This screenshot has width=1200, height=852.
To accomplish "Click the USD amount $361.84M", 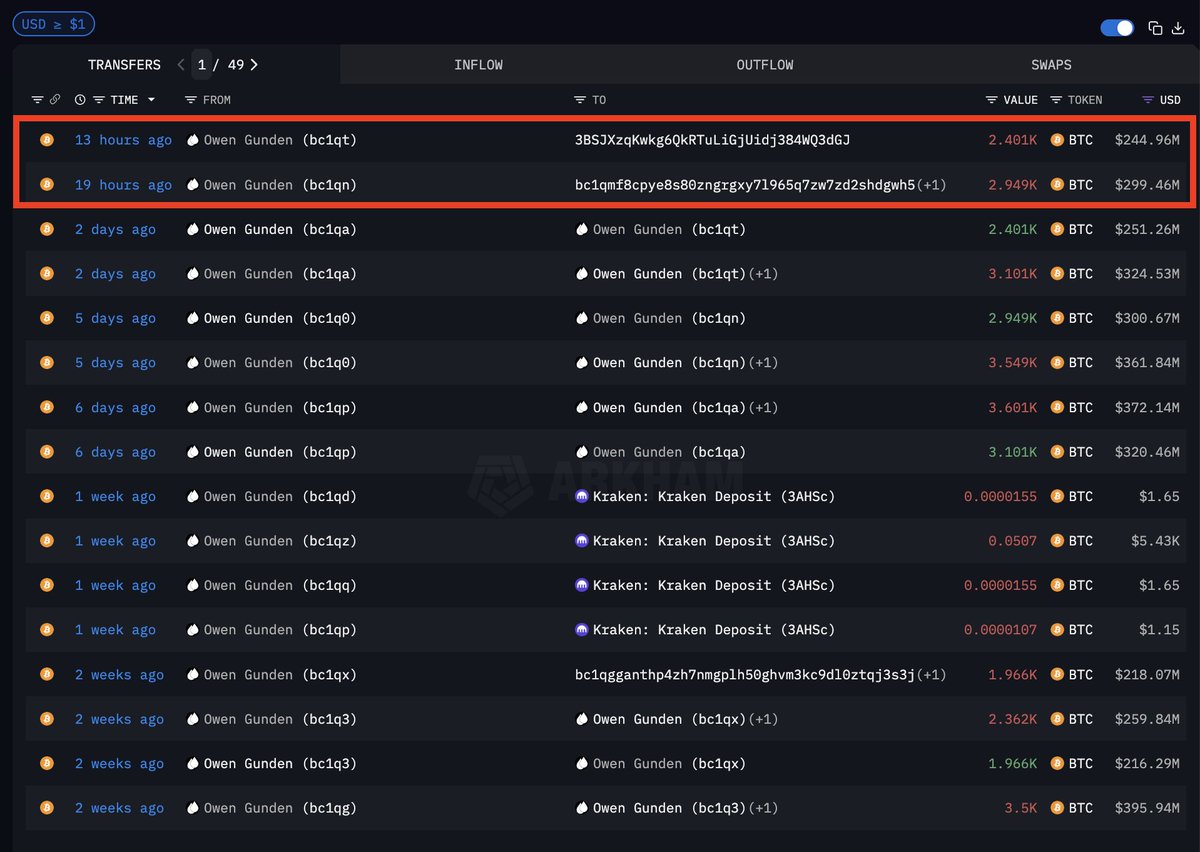I will [x=1147, y=363].
